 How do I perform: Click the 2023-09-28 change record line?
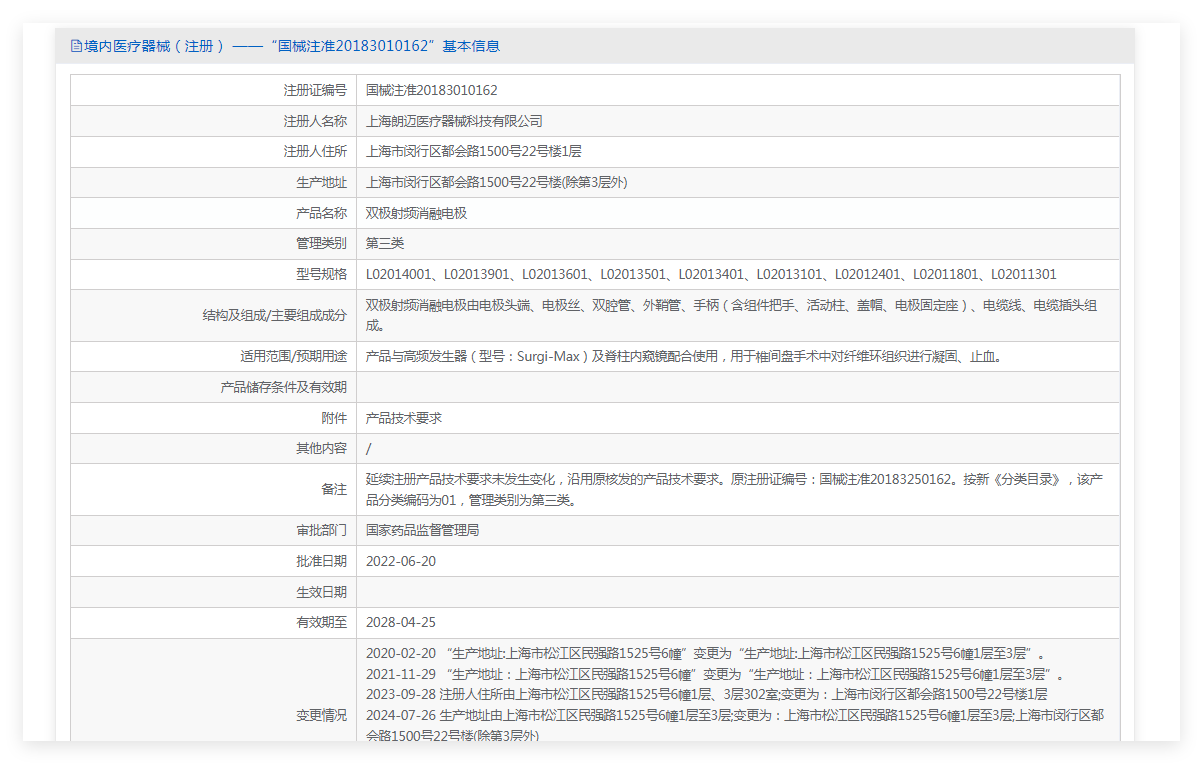point(706,694)
